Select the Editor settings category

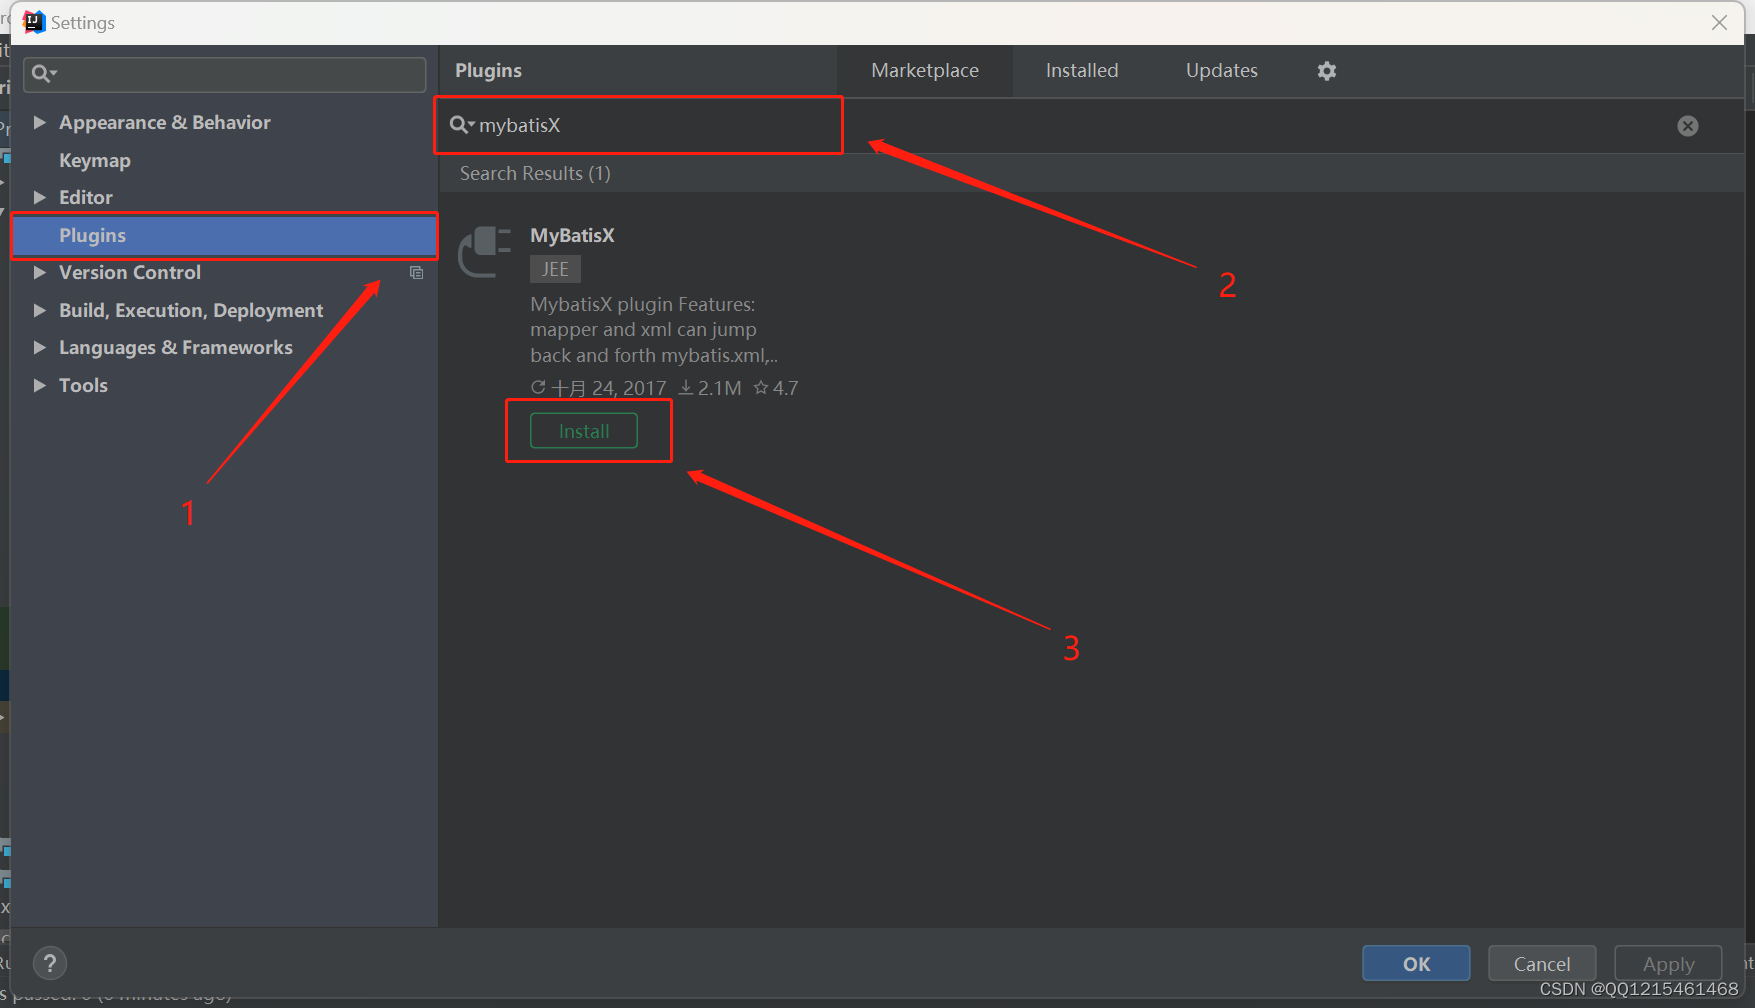[86, 197]
